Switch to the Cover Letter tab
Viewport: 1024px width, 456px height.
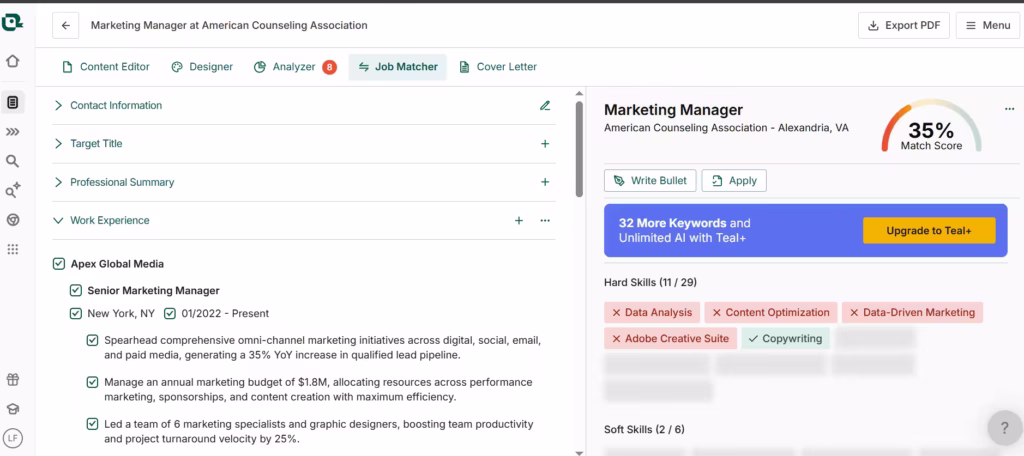tap(498, 67)
